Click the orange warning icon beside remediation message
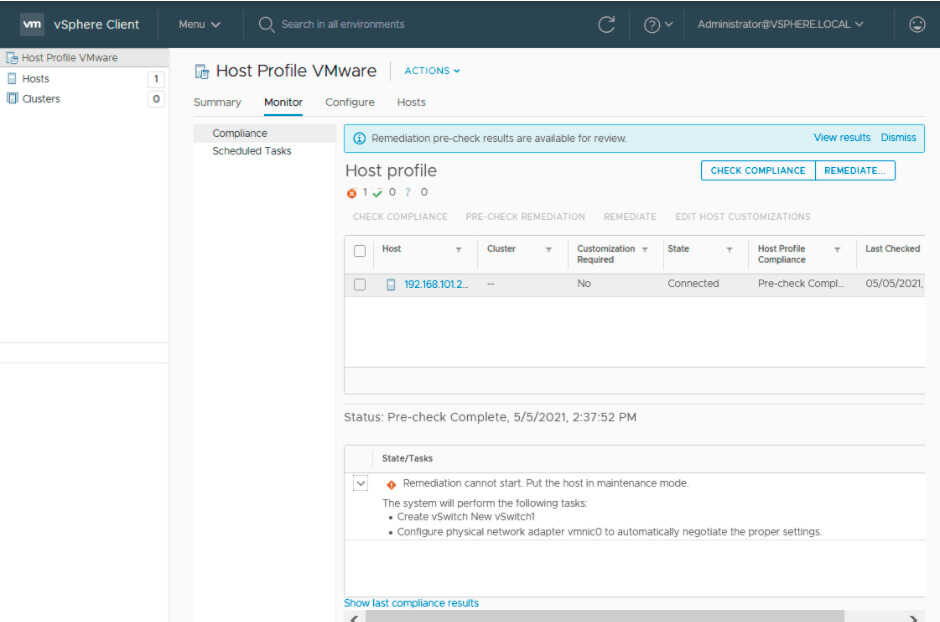Viewport: 940px width, 622px height. tap(391, 484)
